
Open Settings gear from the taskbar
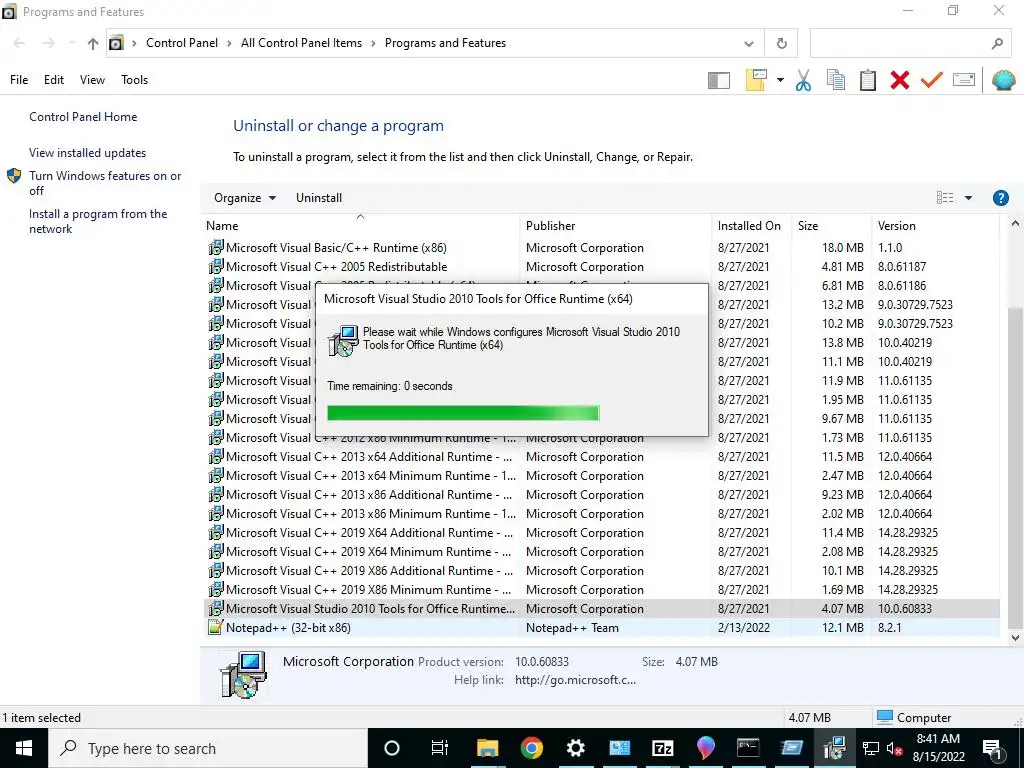click(575, 748)
